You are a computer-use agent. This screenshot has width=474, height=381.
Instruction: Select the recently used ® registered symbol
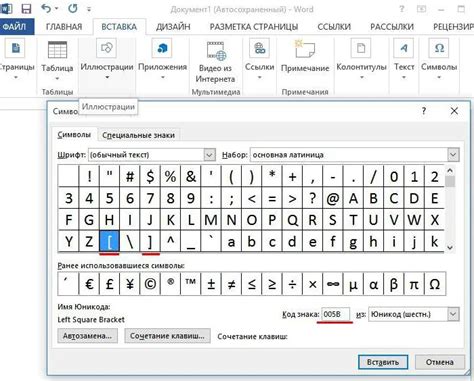[x=170, y=284]
